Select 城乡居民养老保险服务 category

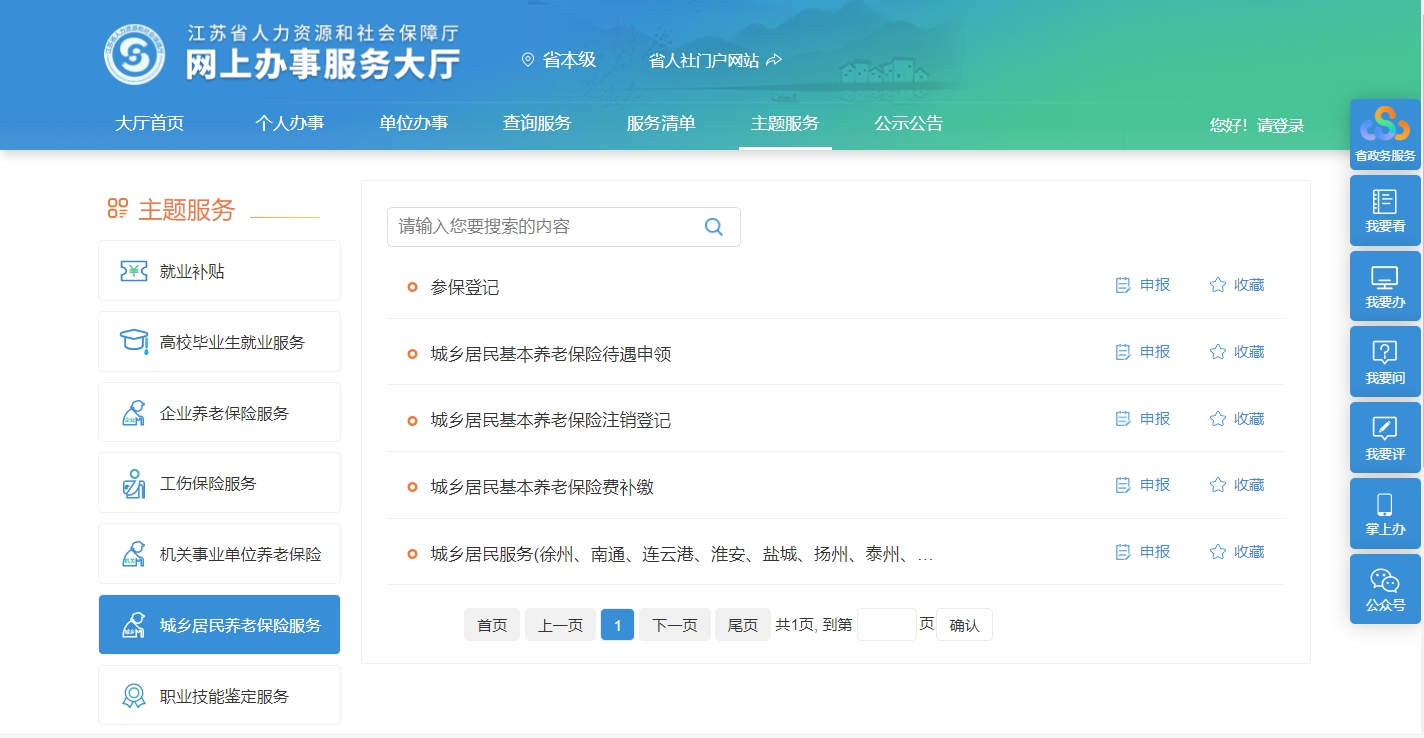[x=219, y=625]
